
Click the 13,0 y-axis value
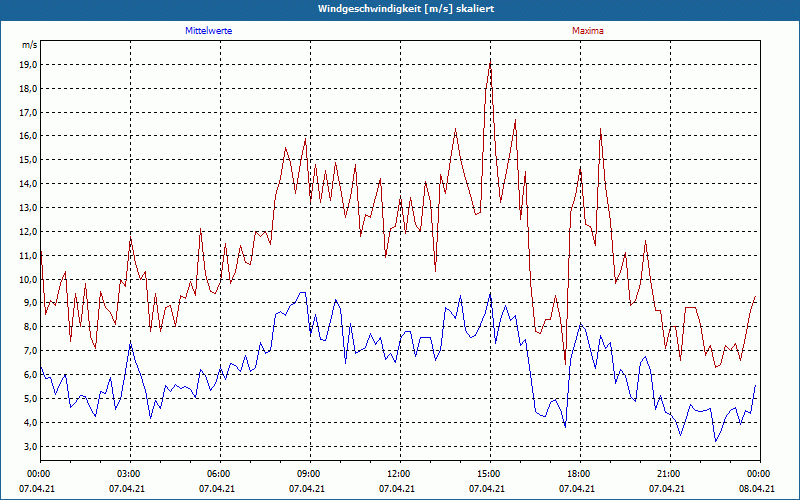(29, 208)
